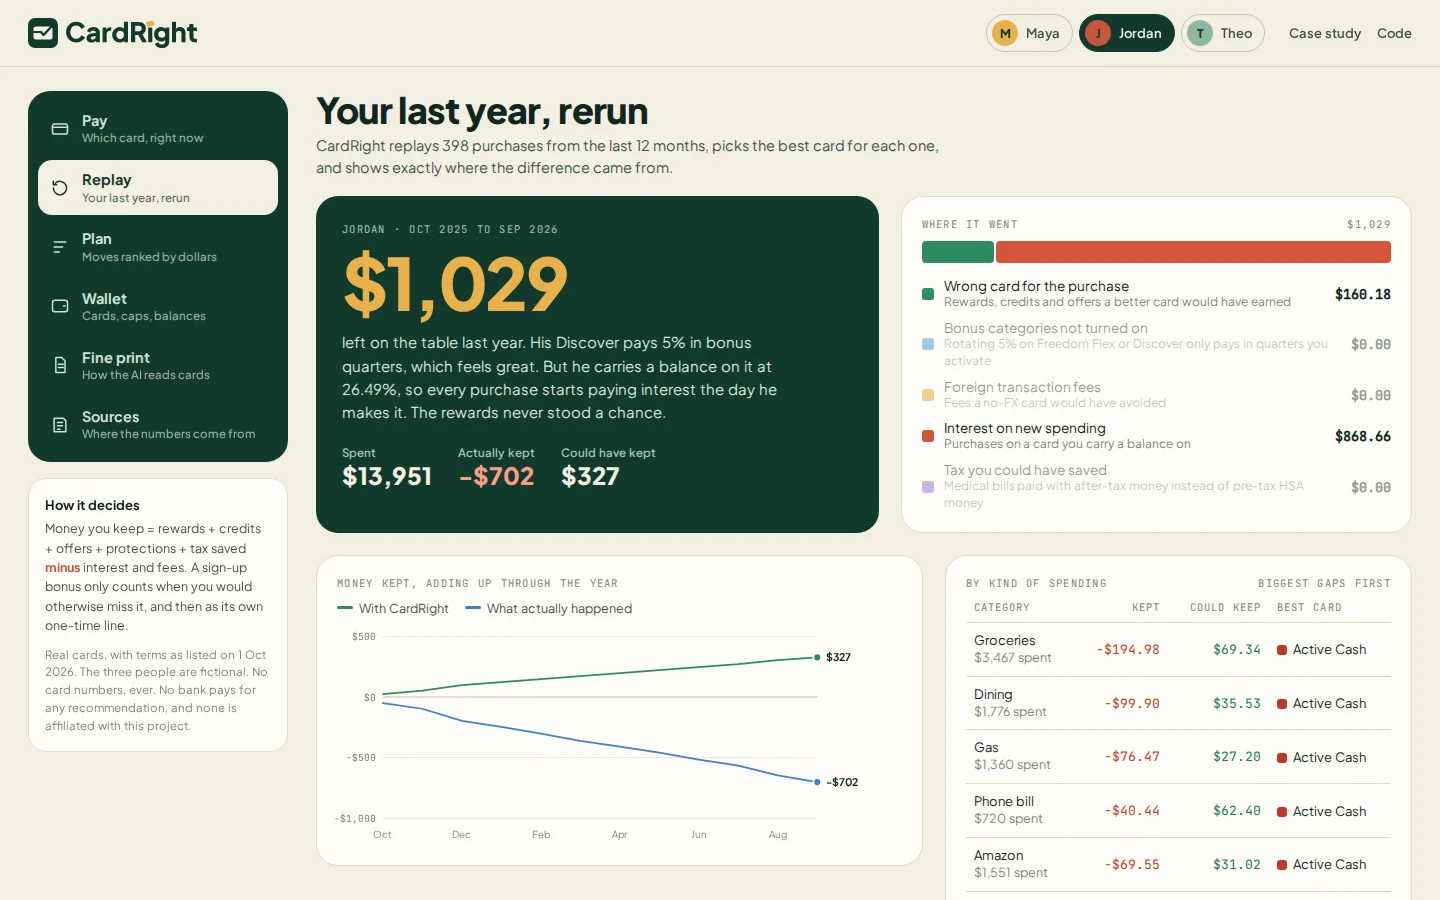Click Theo's avatar circle
The image size is (1440, 900).
click(x=1200, y=33)
